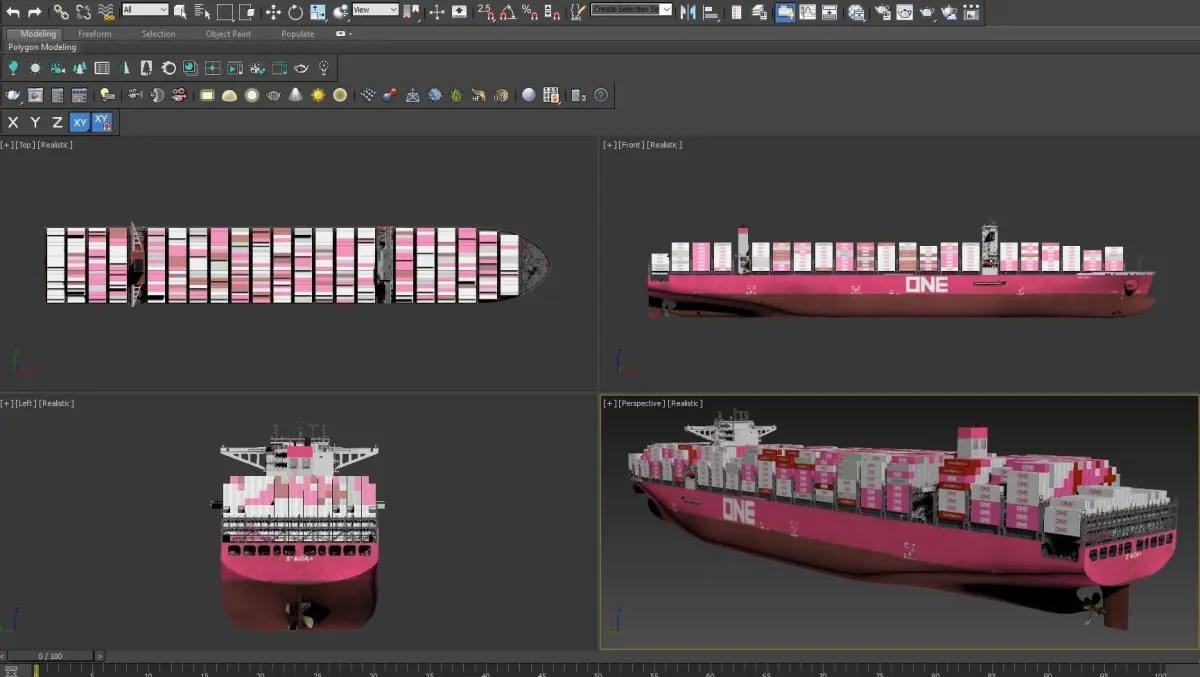1200x677 pixels.
Task: Toggle the XY plane constraint
Action: click(80, 122)
